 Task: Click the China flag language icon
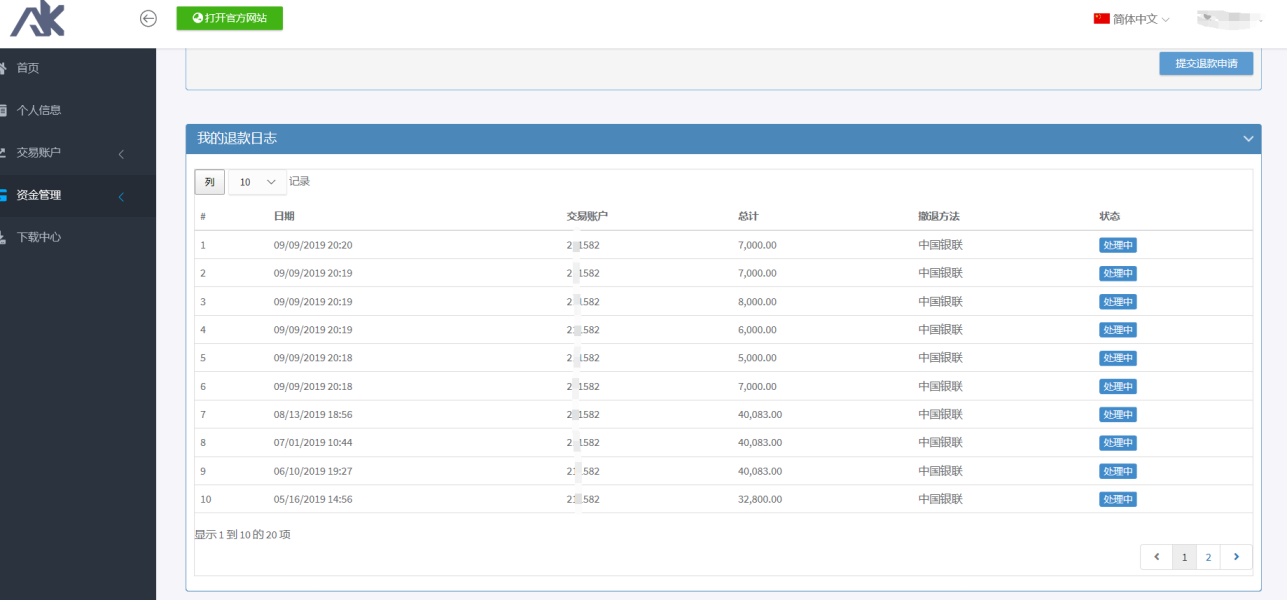[x=1101, y=18]
